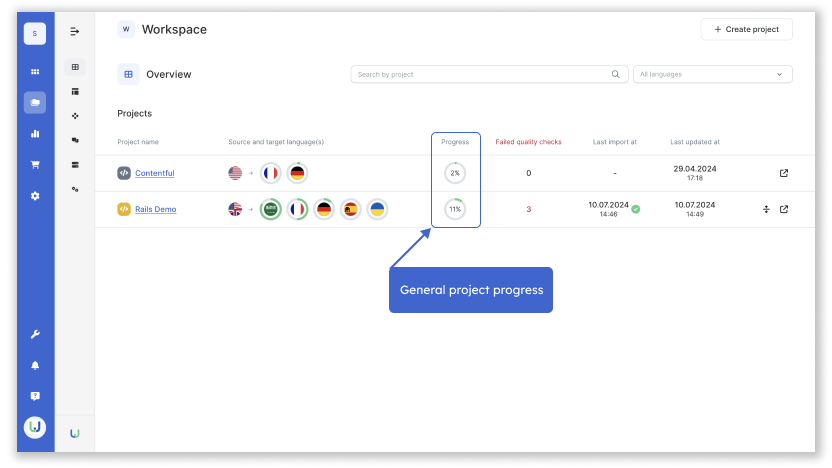
Task: Open the Contentful project link
Action: pos(154,173)
